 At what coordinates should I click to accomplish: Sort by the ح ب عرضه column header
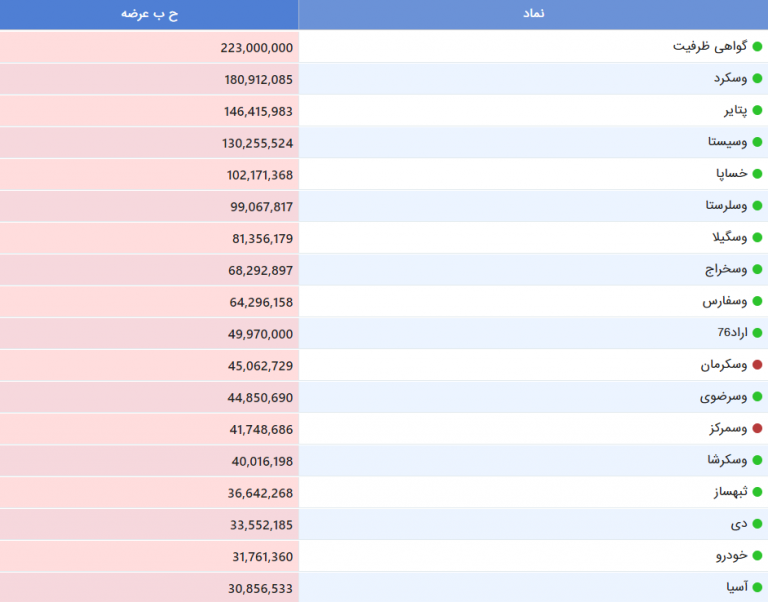(149, 14)
